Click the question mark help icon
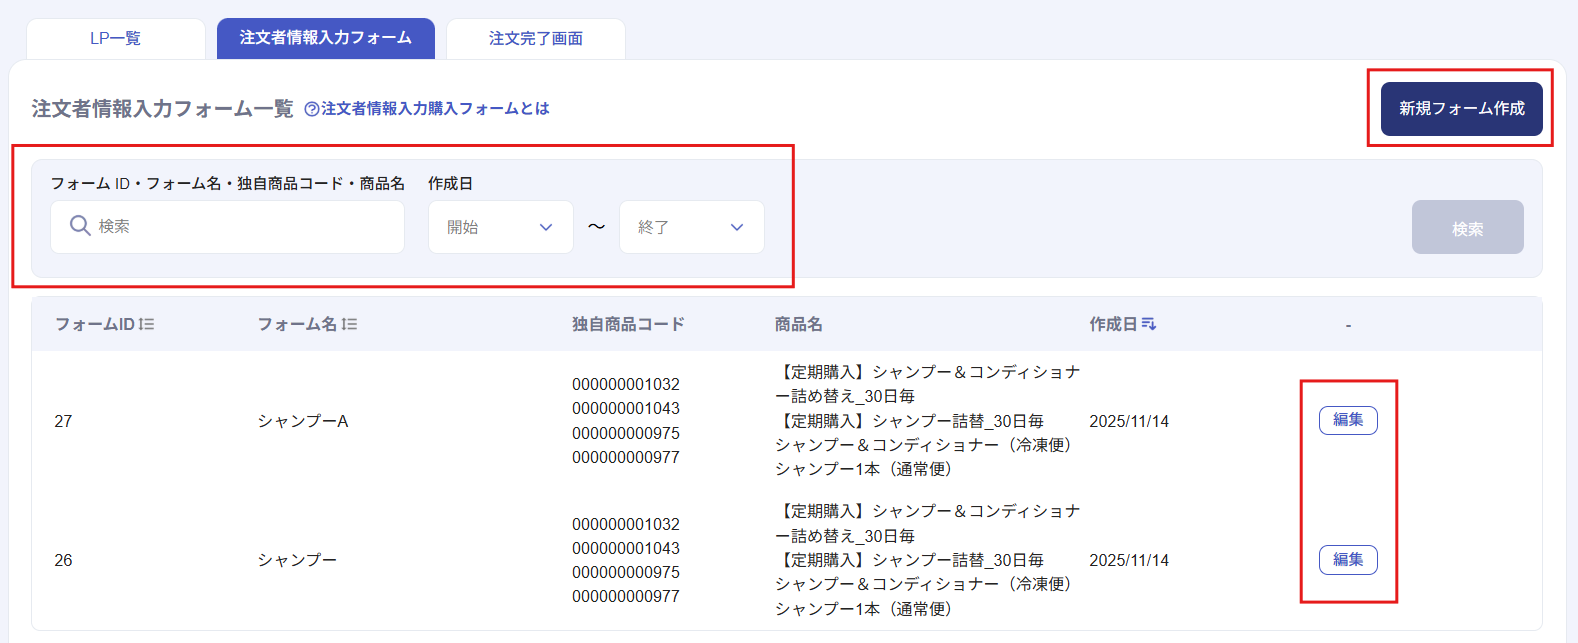 312,109
